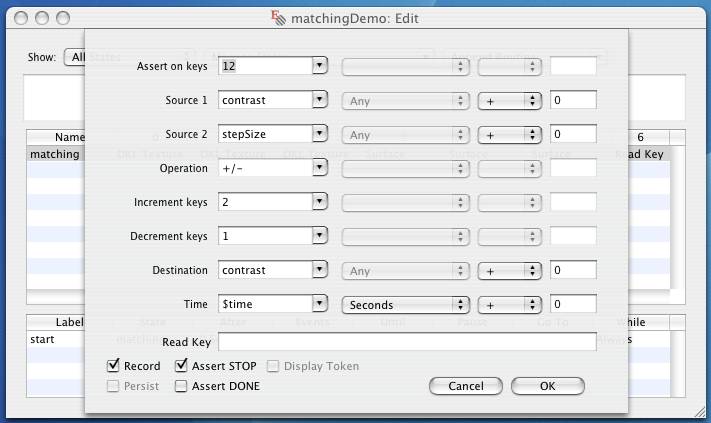Expand the Increment keys combo arrow
The height and width of the screenshot is (423, 711).
(320, 202)
